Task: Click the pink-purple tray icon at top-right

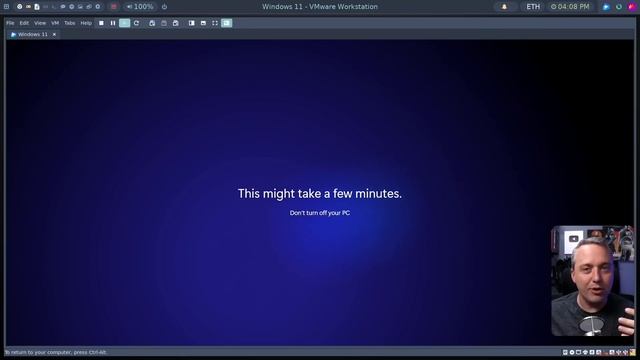Action: pyautogui.click(x=632, y=7)
